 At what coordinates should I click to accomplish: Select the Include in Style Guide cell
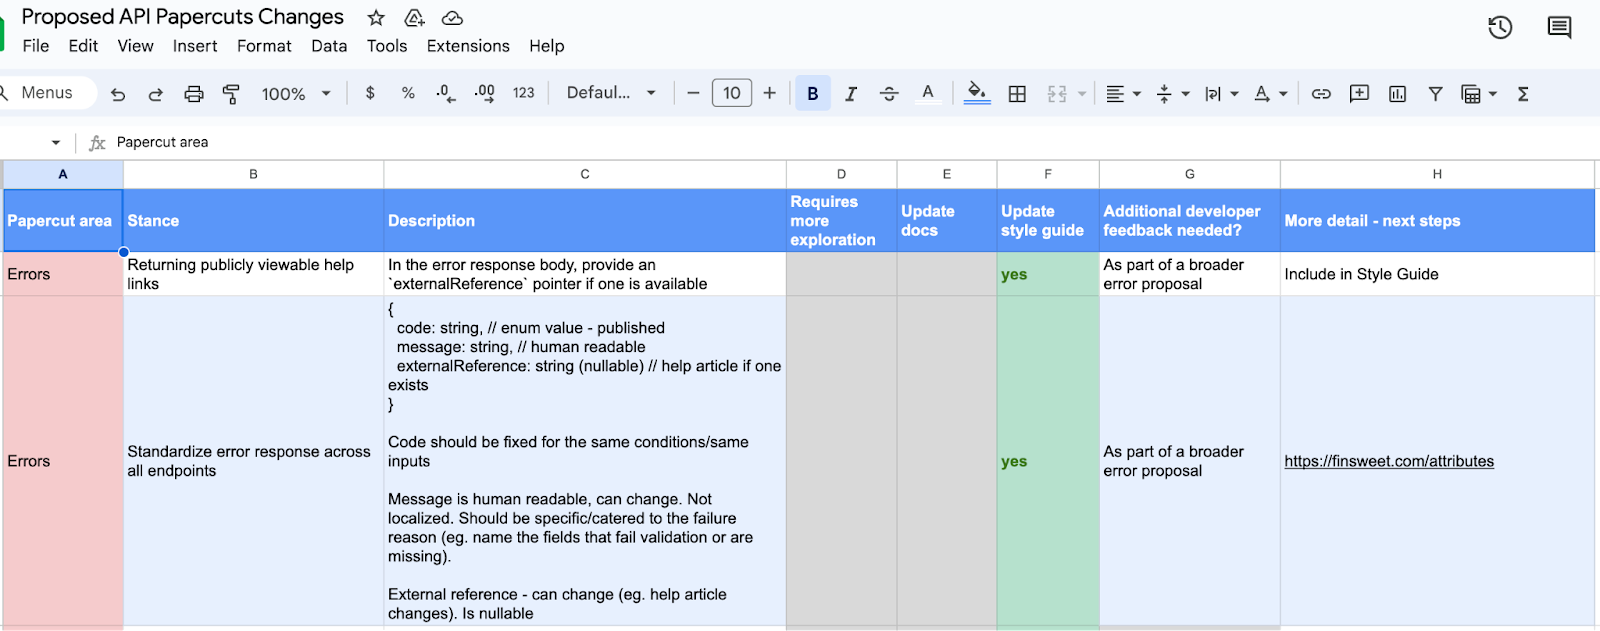click(x=1437, y=274)
